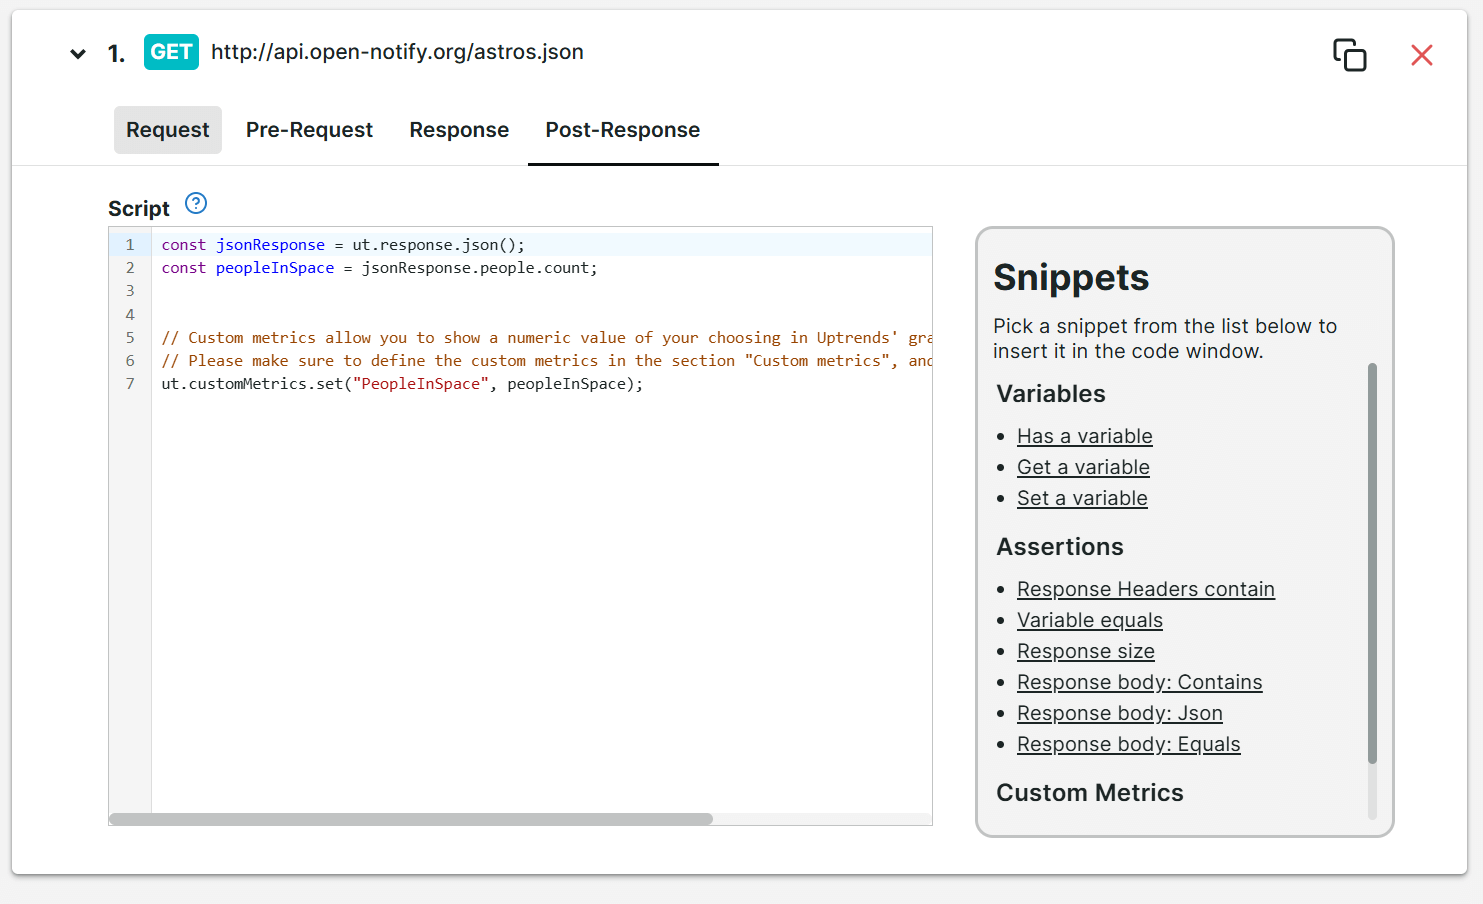1483x904 pixels.
Task: Open the Script help question-mark icon
Action: [x=196, y=203]
